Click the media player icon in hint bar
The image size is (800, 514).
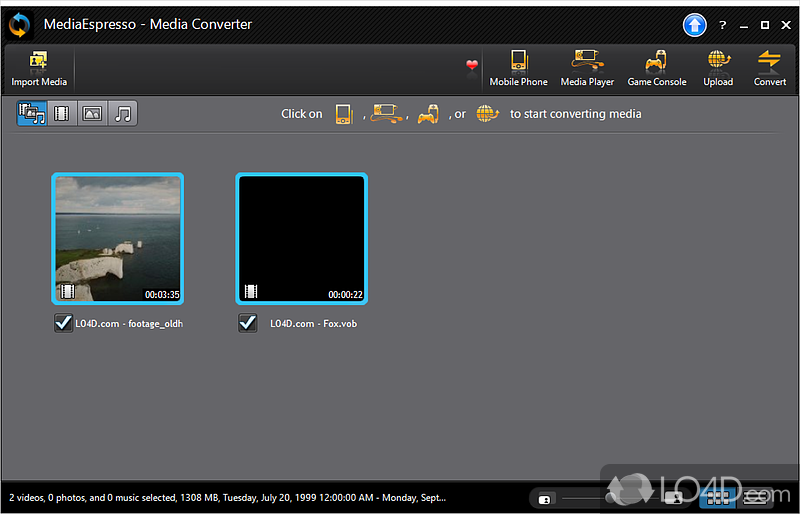click(386, 113)
